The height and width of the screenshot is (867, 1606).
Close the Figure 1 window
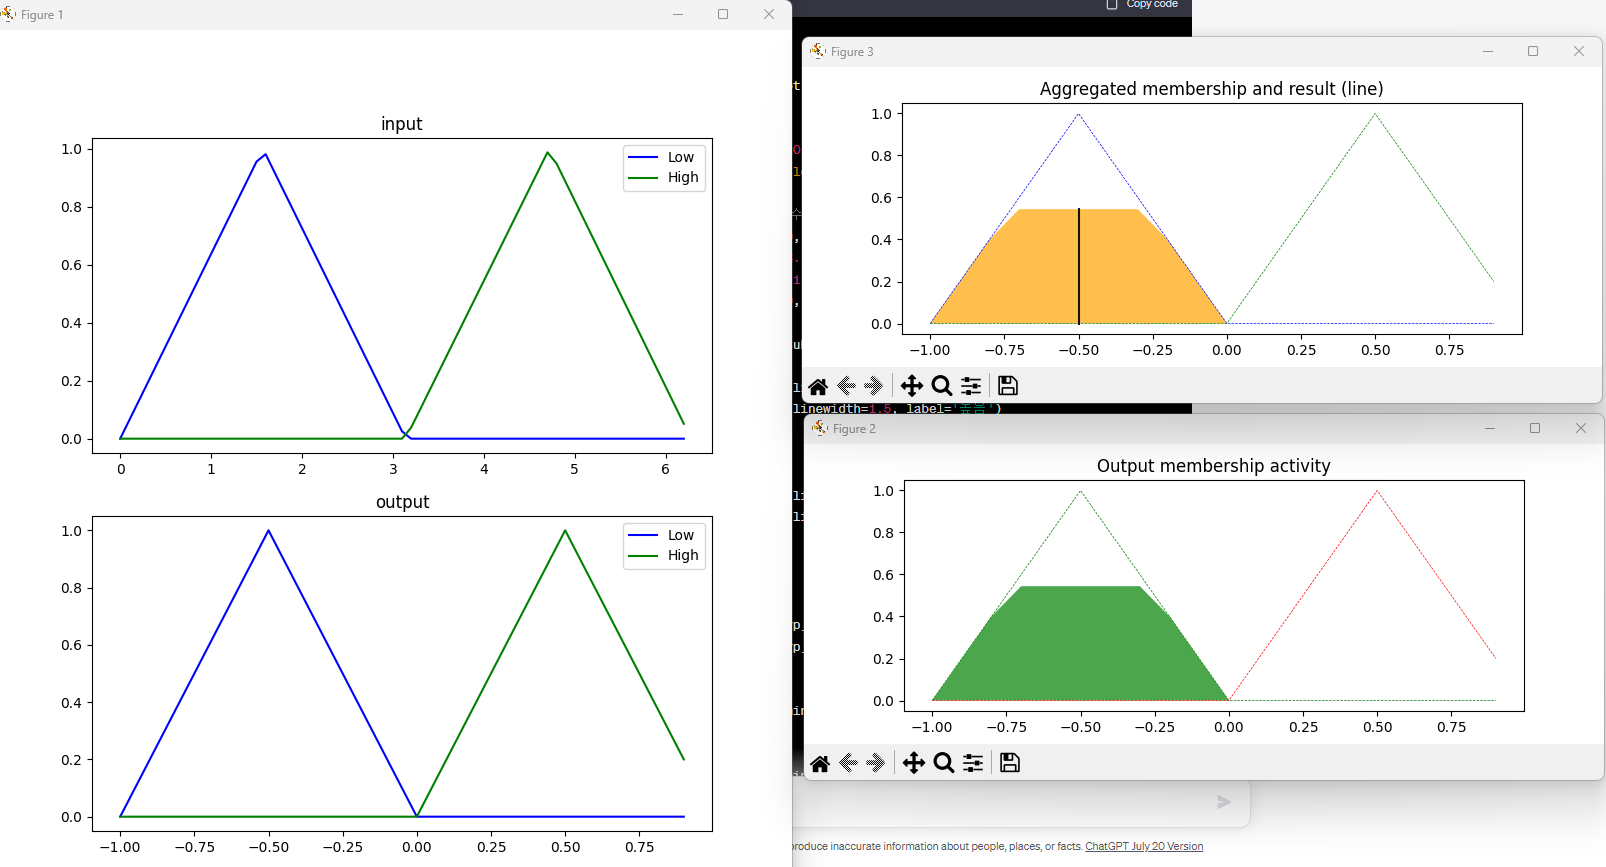769,14
